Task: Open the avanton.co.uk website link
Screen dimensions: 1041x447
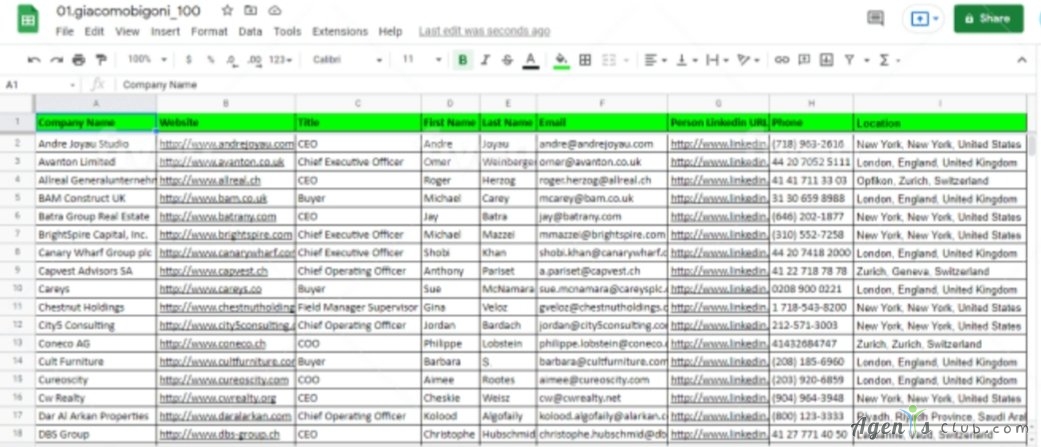Action: [x=222, y=162]
